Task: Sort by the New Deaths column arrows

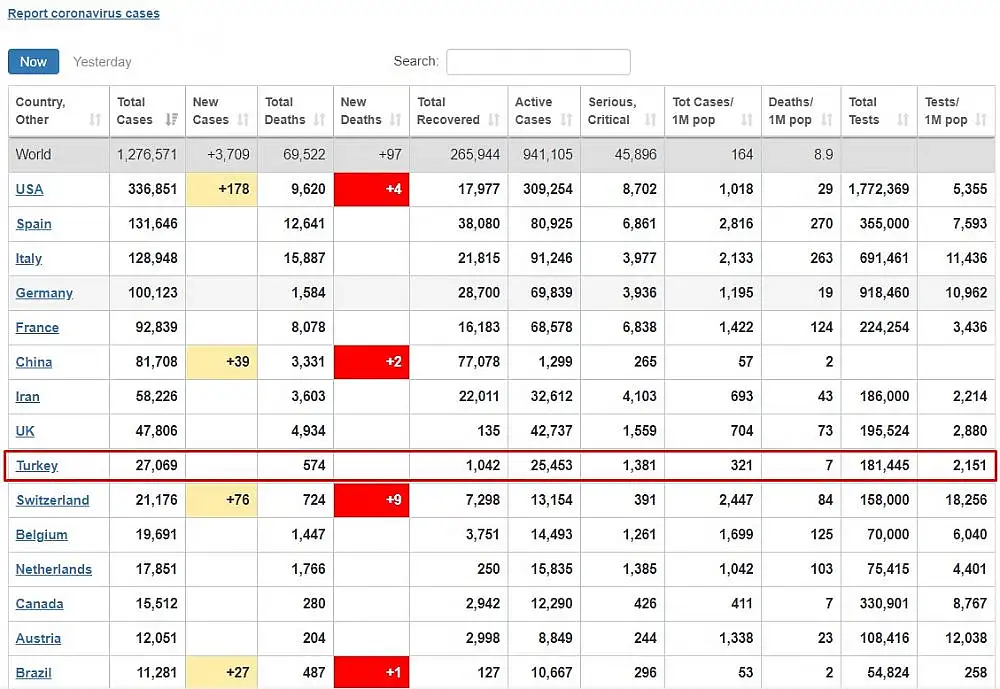Action: pos(395,119)
